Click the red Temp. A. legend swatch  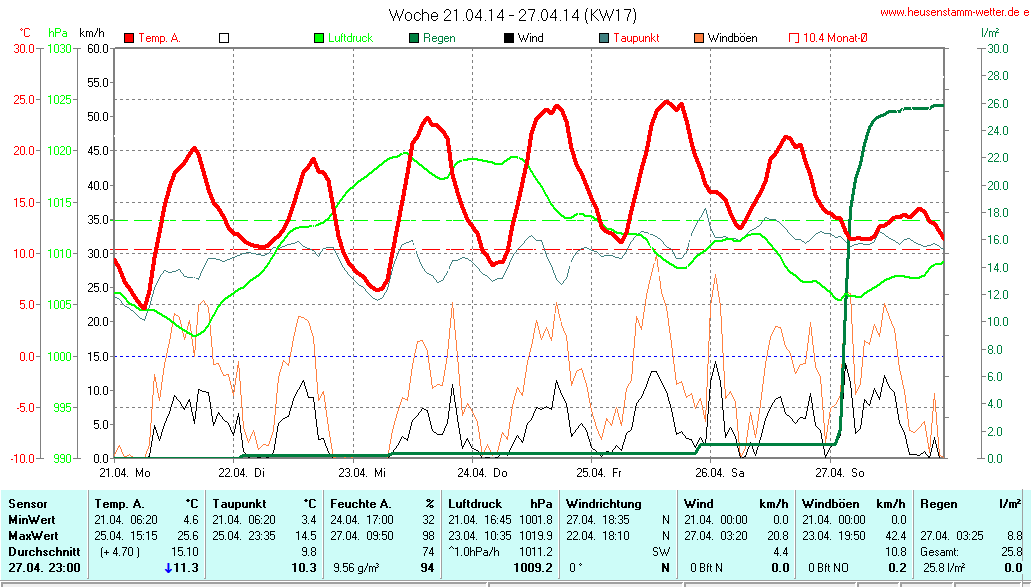[x=129, y=38]
